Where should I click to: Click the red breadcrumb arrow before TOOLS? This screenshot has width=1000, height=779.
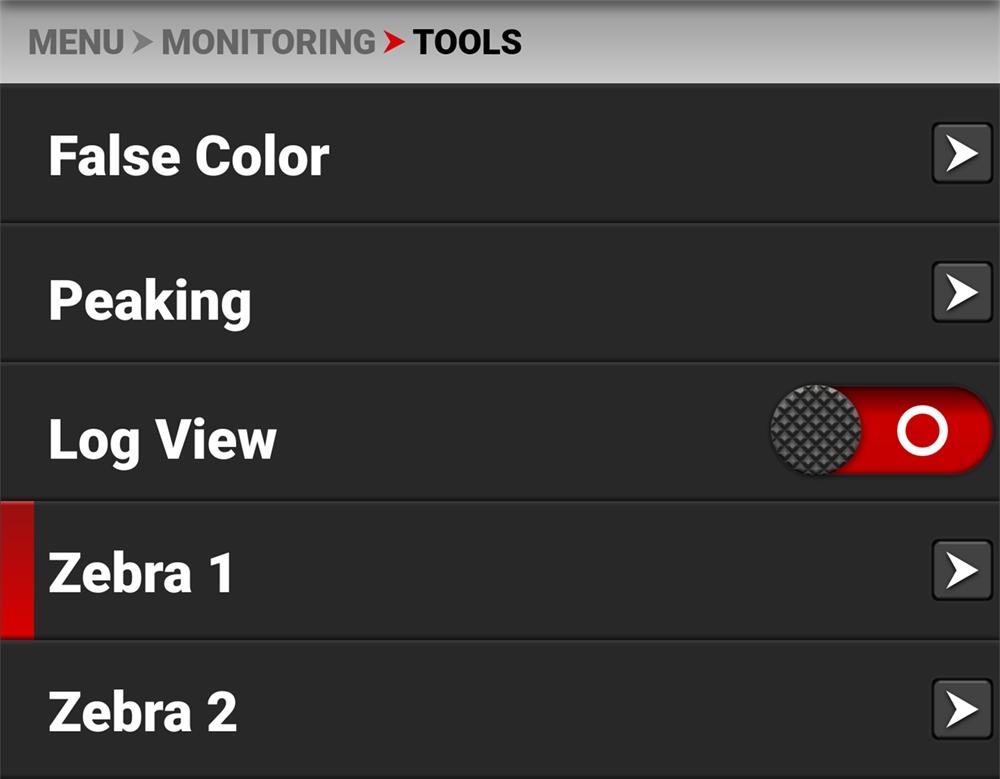pos(394,42)
